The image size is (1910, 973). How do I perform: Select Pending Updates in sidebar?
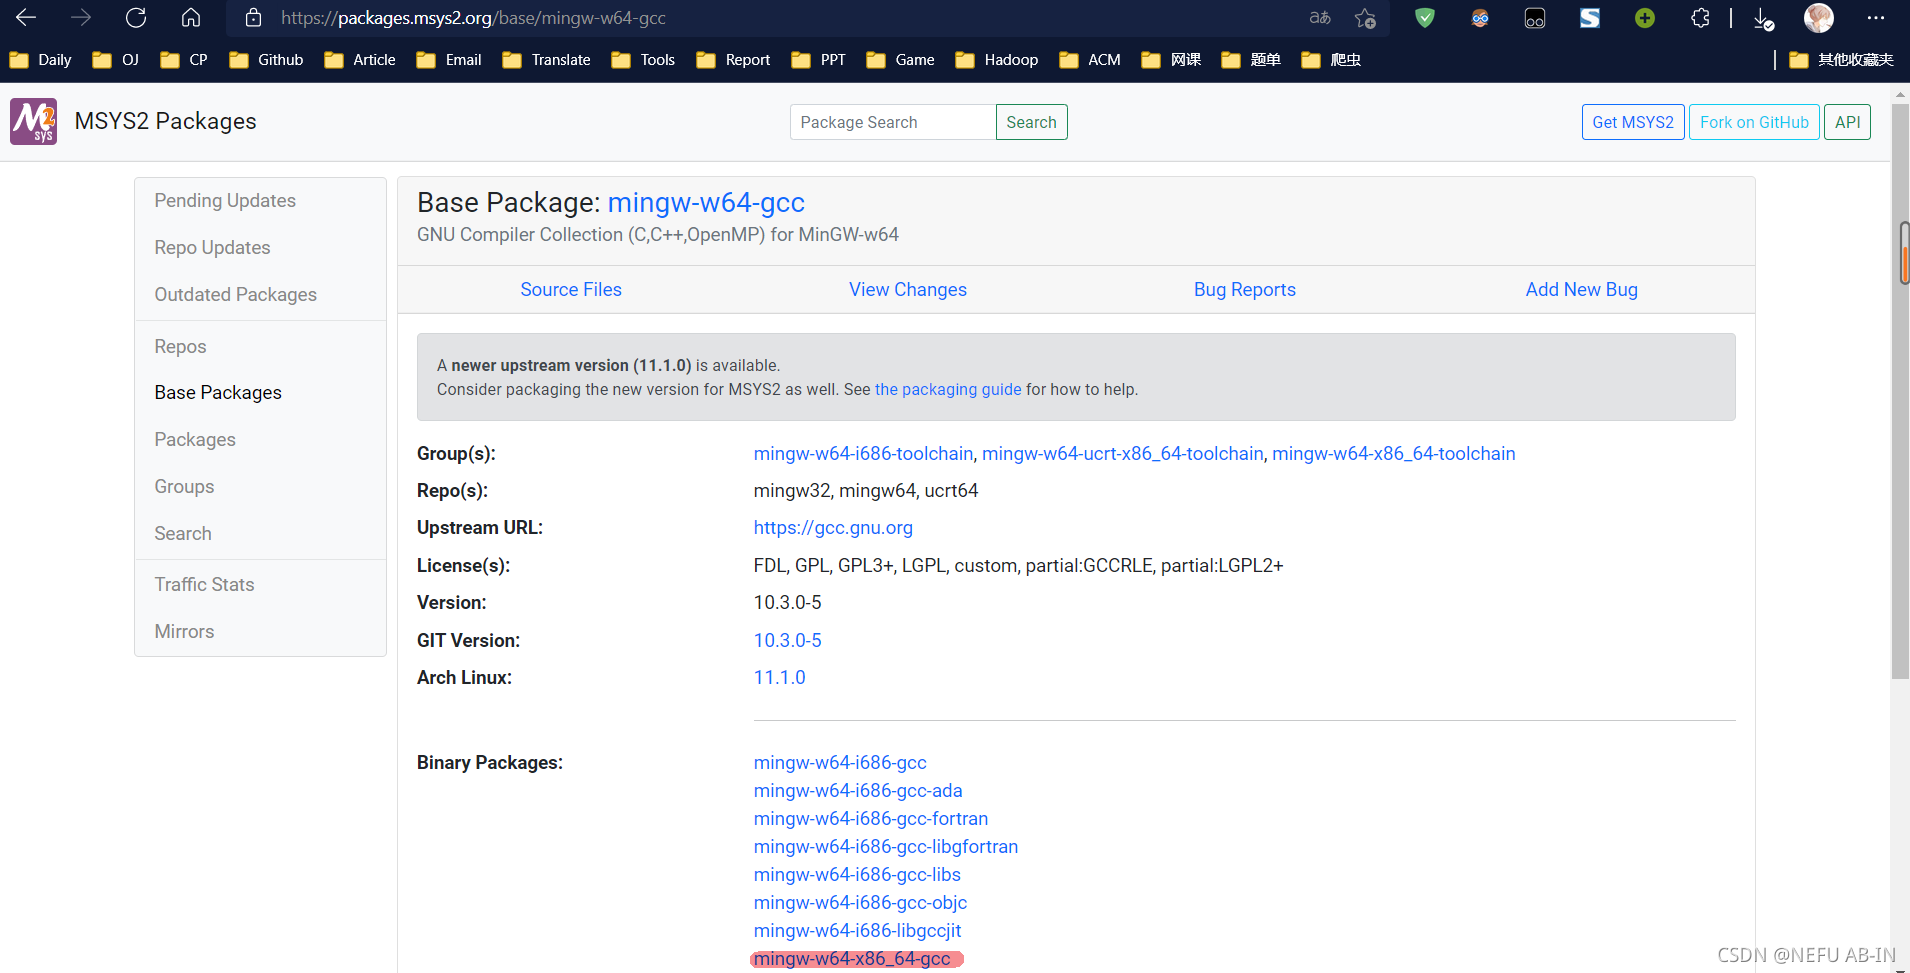click(x=225, y=201)
